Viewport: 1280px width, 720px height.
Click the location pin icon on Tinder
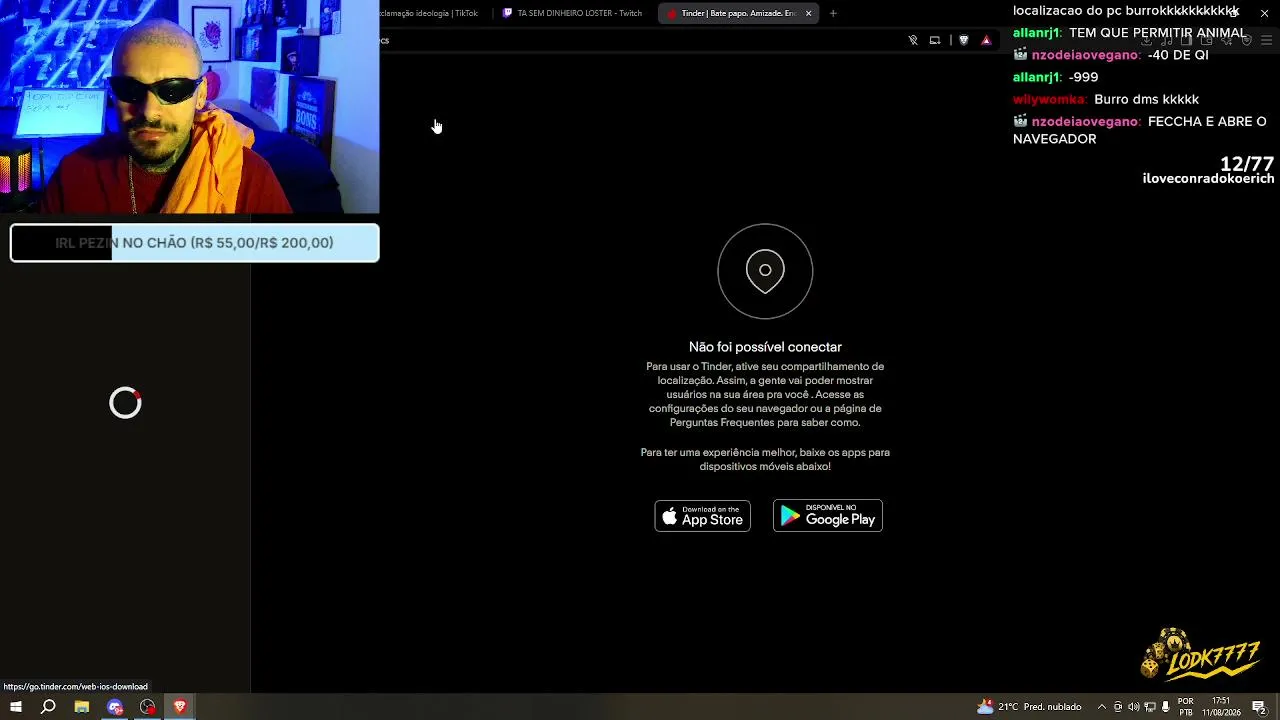click(765, 271)
